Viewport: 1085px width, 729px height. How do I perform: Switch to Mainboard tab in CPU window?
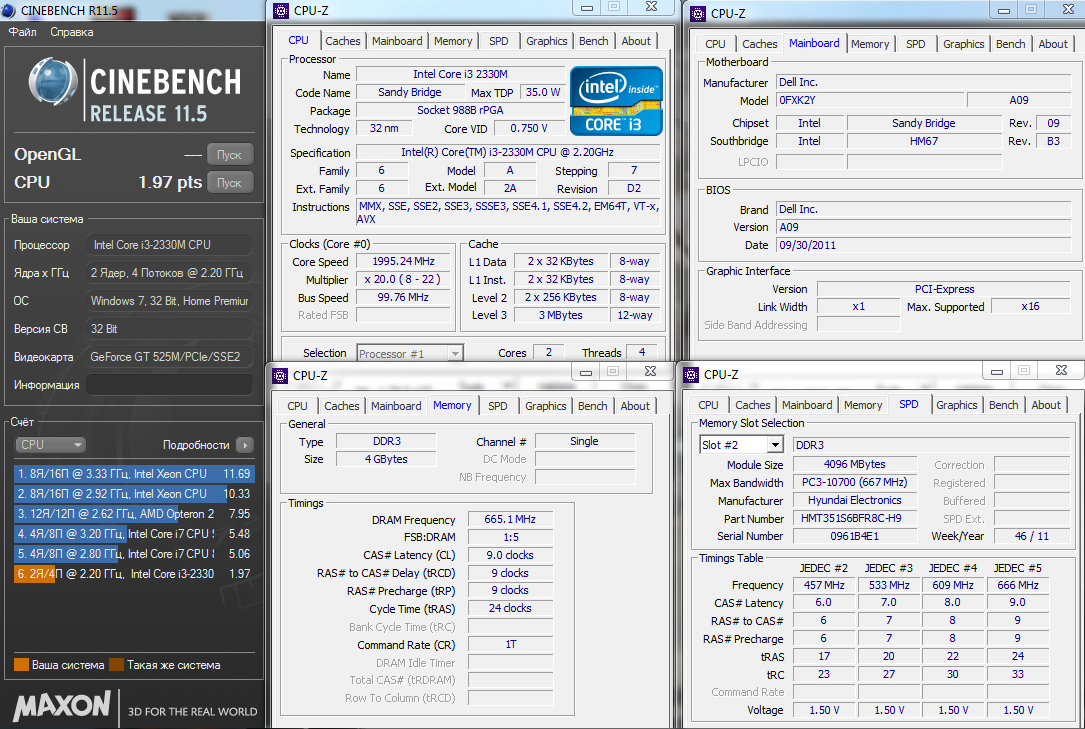(397, 41)
